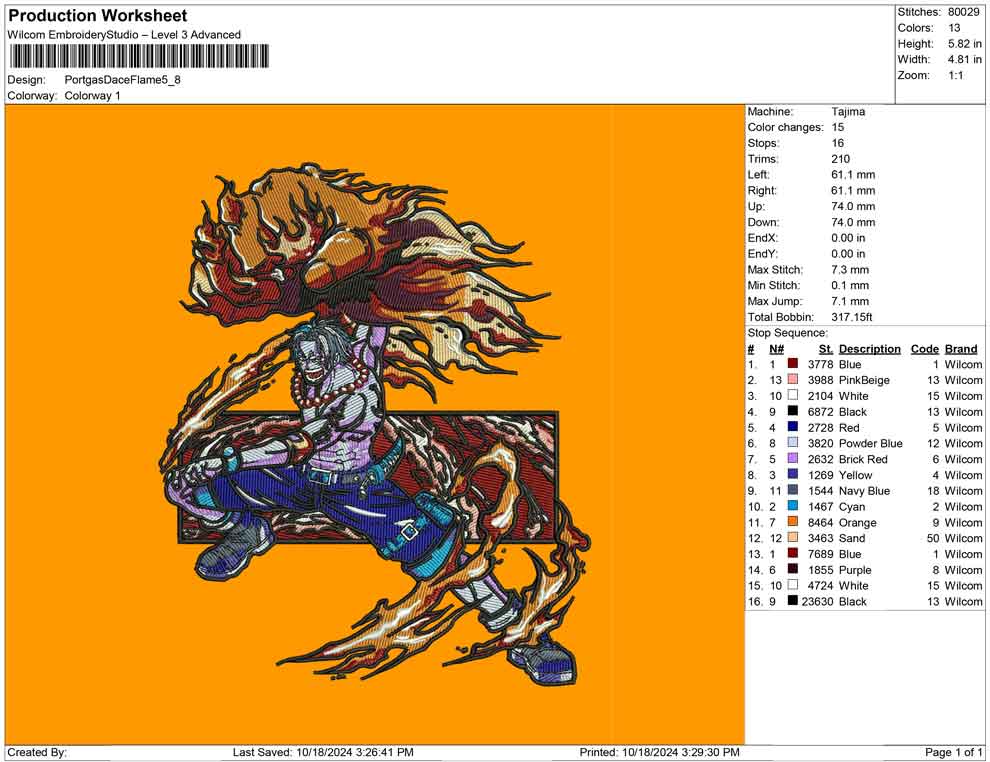
Task: Select the swatch for 1544 Navy Blue
Action: tap(792, 490)
